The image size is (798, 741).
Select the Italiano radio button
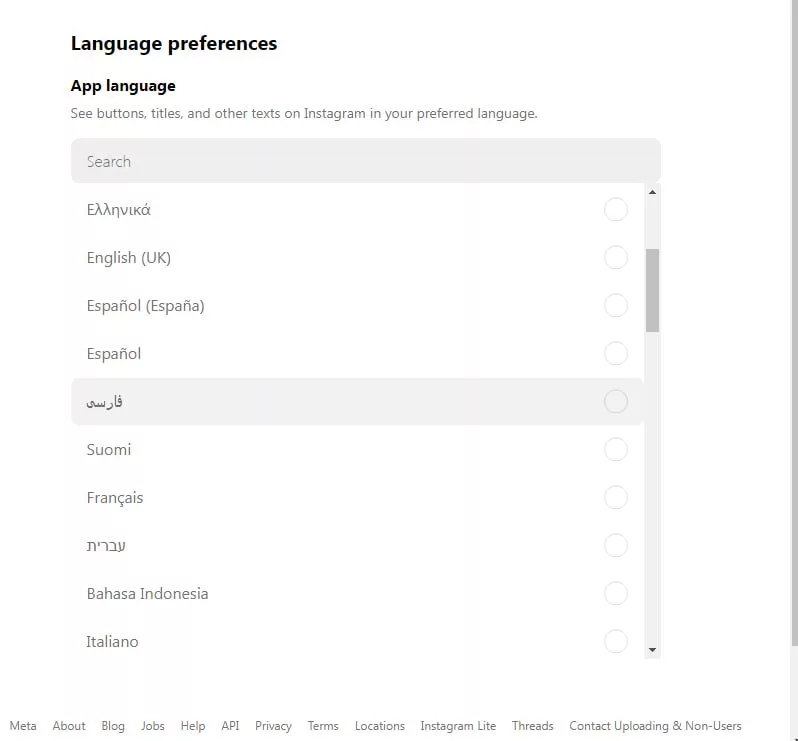(616, 642)
